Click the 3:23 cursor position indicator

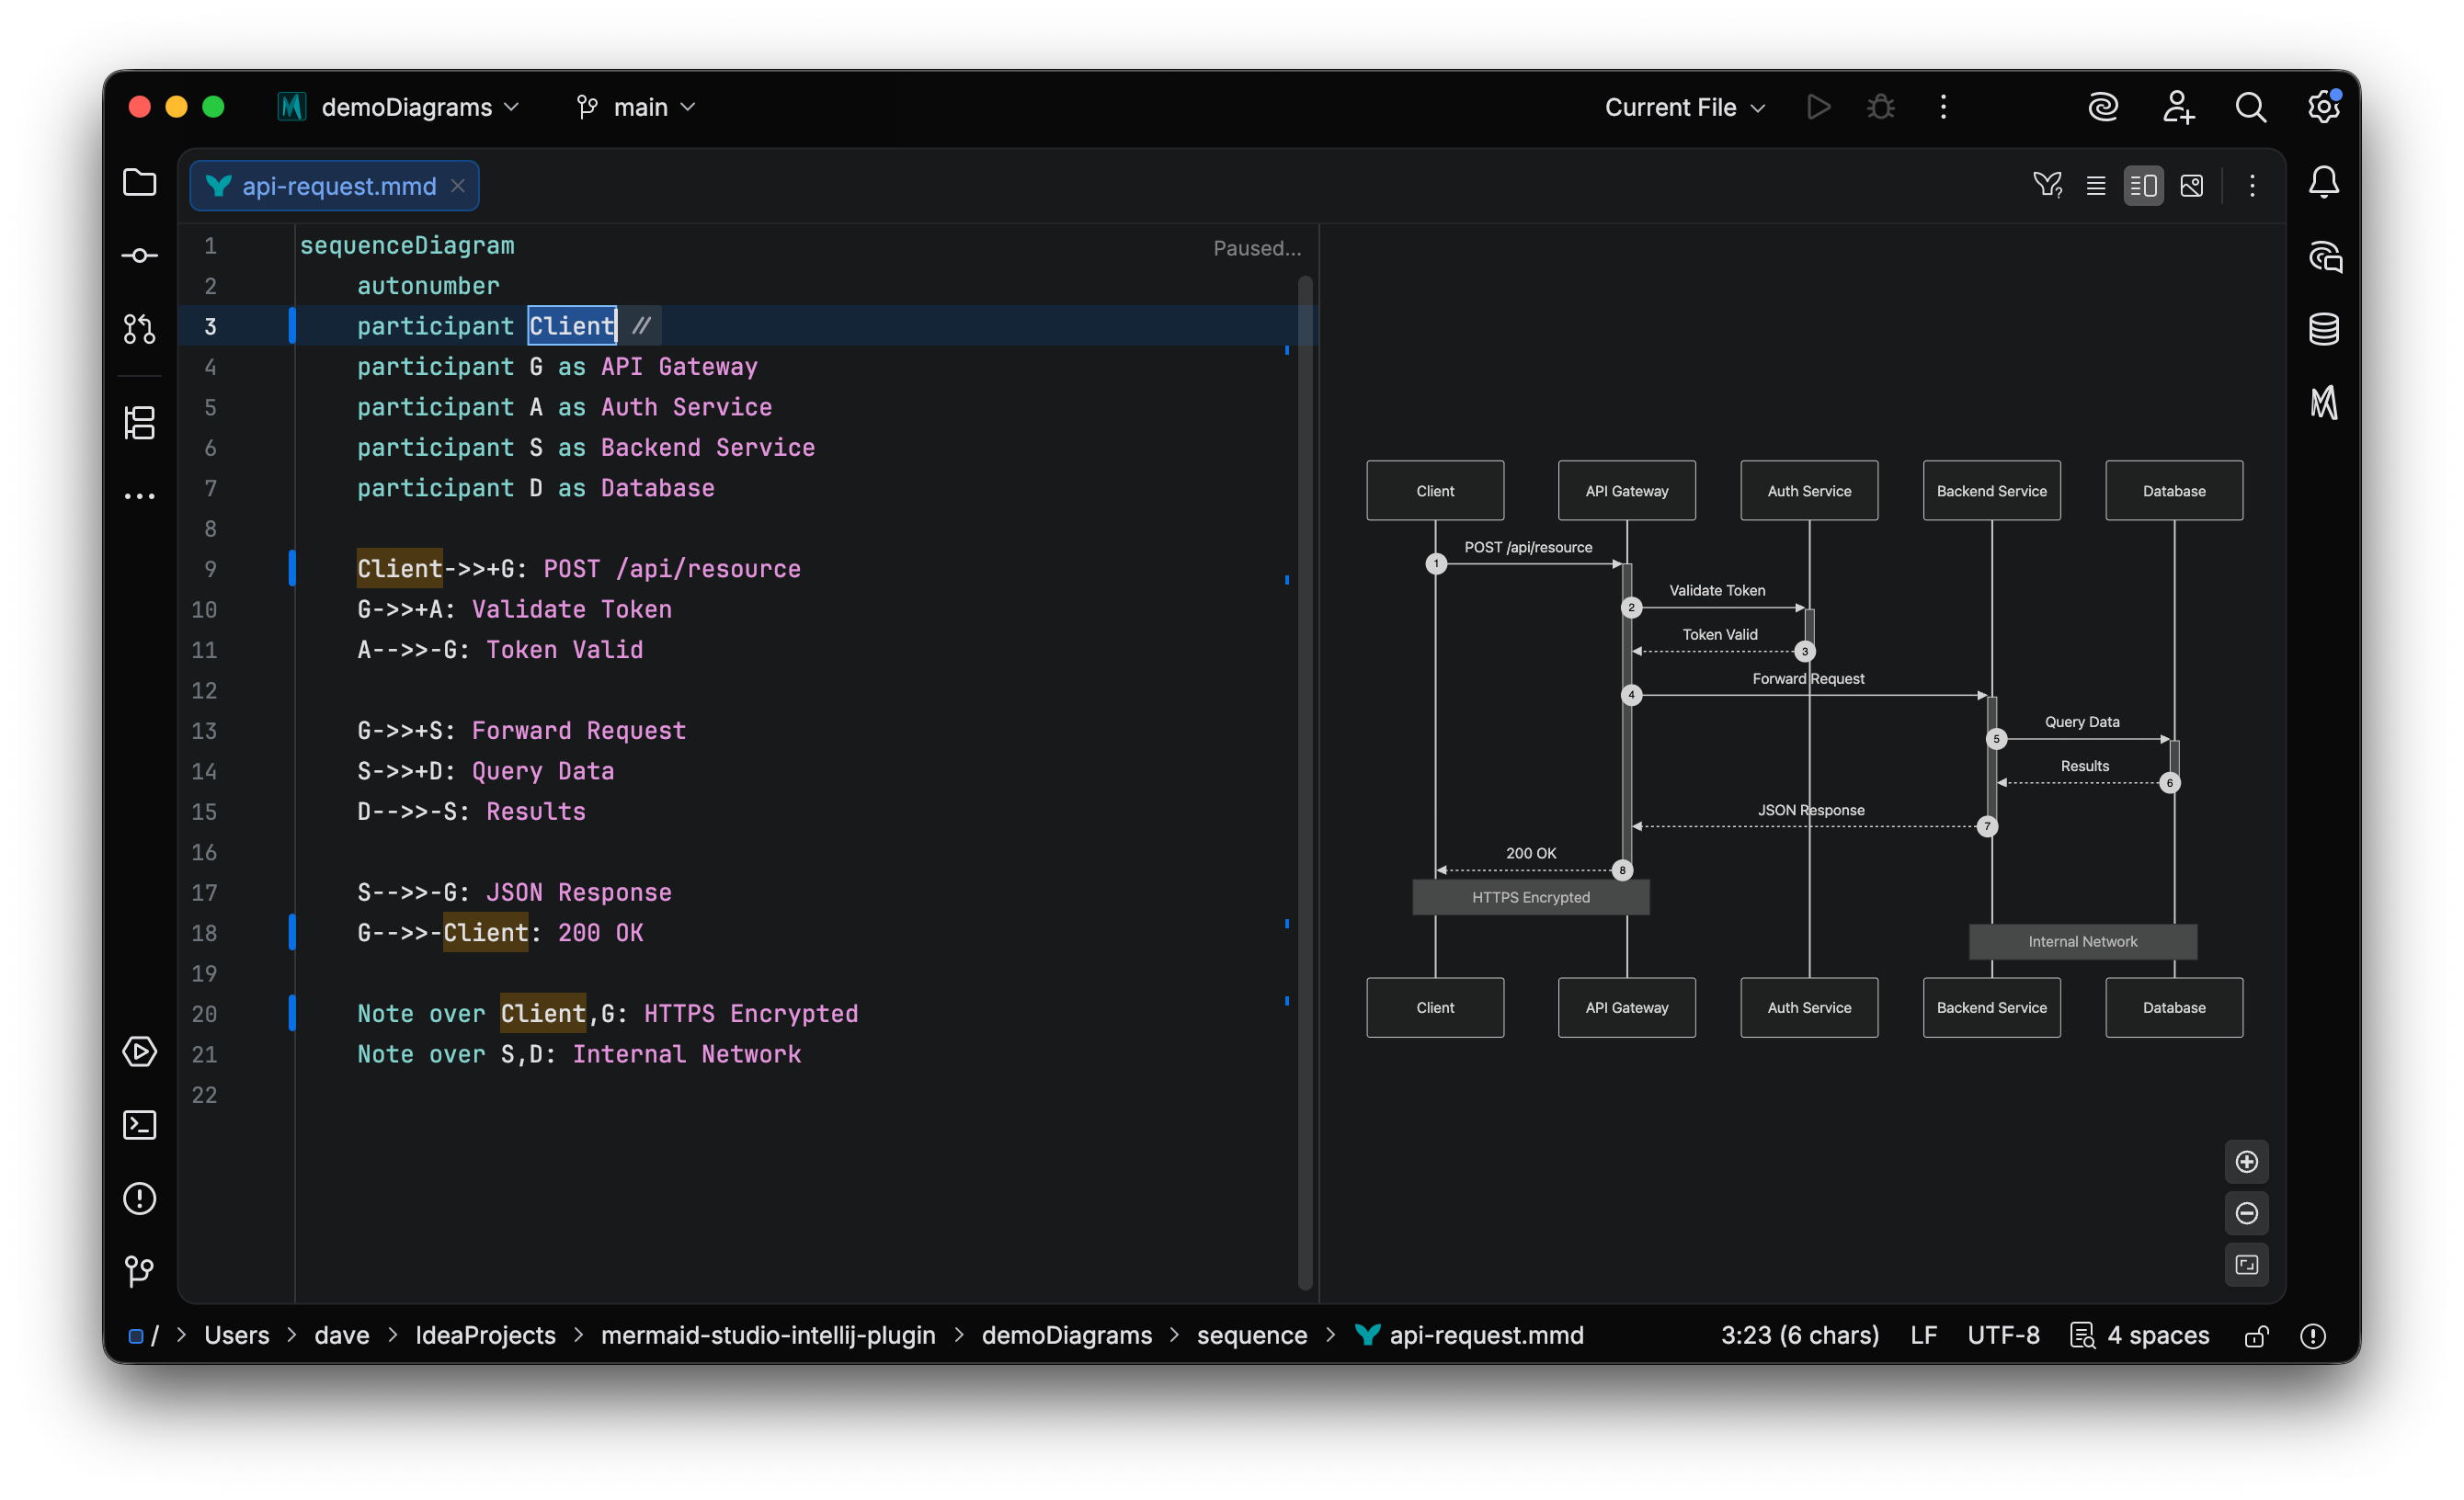pyautogui.click(x=1799, y=1336)
